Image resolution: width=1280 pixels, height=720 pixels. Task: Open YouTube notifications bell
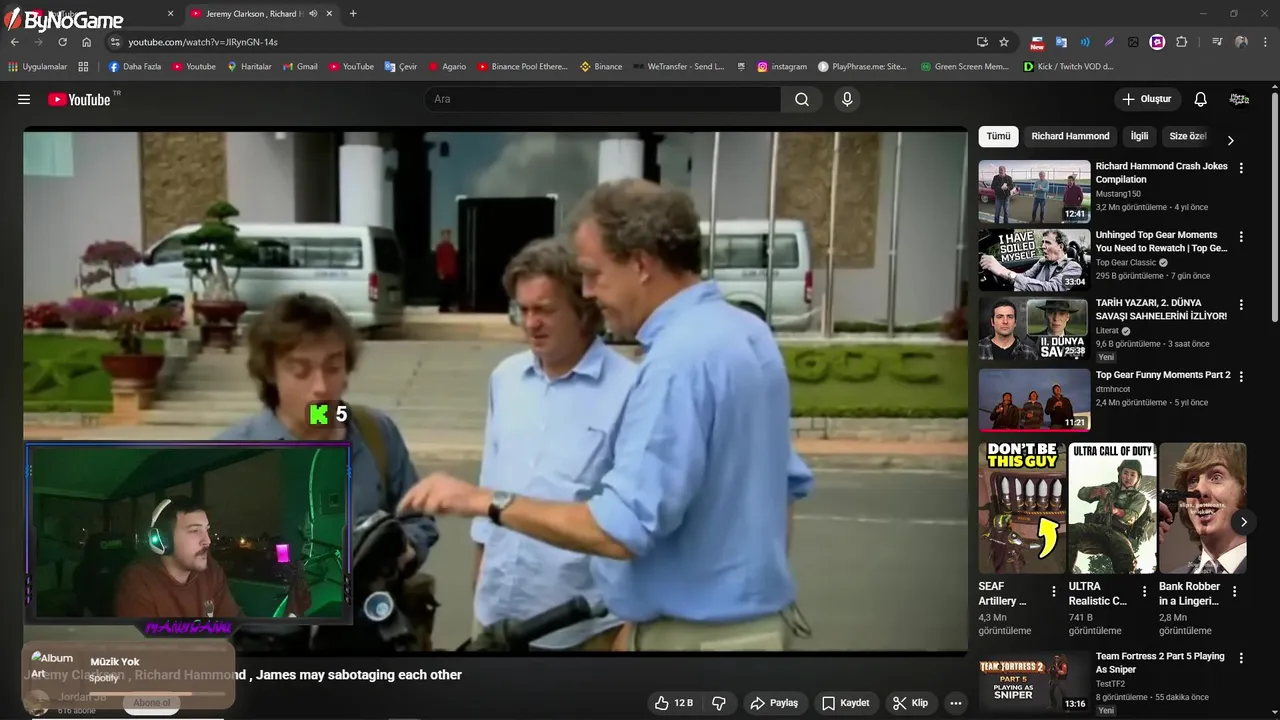1201,99
